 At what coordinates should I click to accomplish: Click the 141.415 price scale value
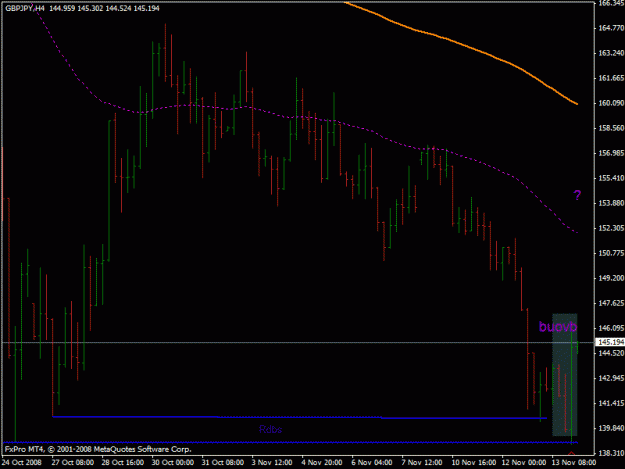[x=611, y=403]
